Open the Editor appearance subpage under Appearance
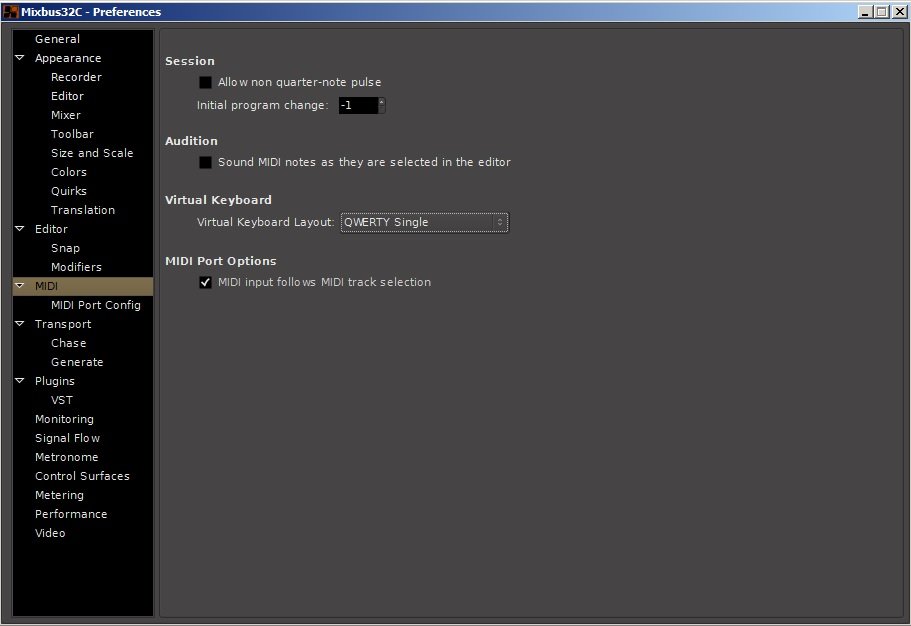Image resolution: width=911 pixels, height=626 pixels. tap(67, 96)
